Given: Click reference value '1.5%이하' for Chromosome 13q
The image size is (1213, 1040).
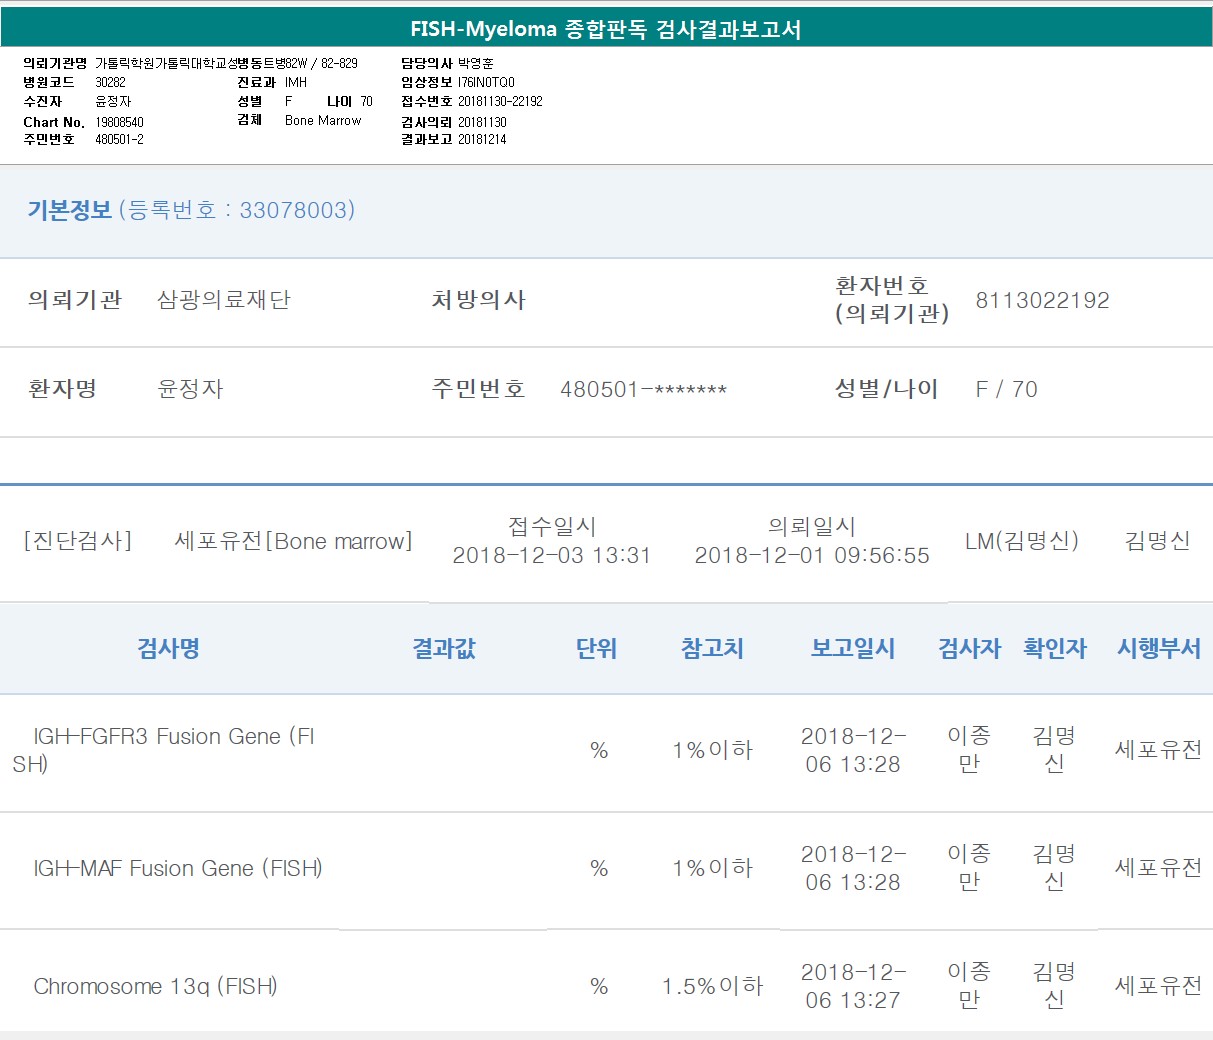Looking at the screenshot, I should pos(712,986).
